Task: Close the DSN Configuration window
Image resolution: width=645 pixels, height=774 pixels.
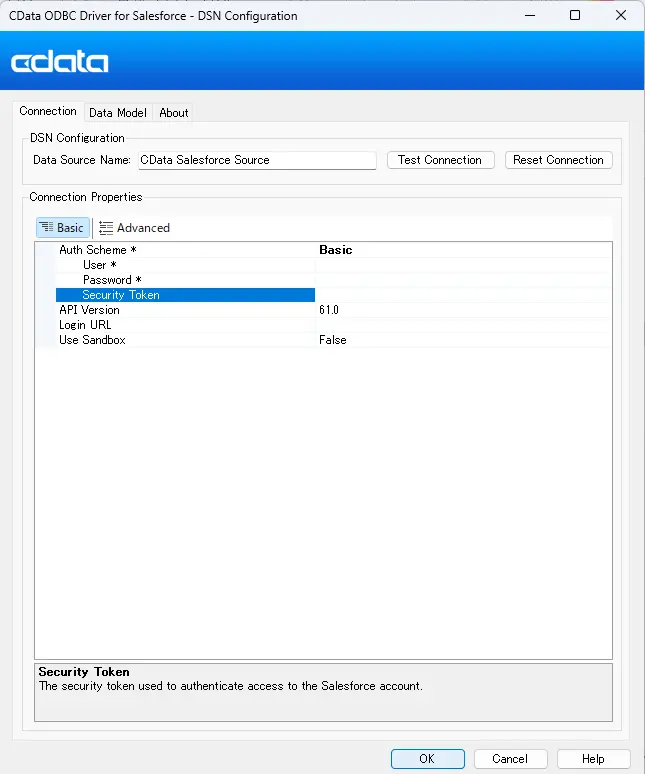Action: click(621, 16)
